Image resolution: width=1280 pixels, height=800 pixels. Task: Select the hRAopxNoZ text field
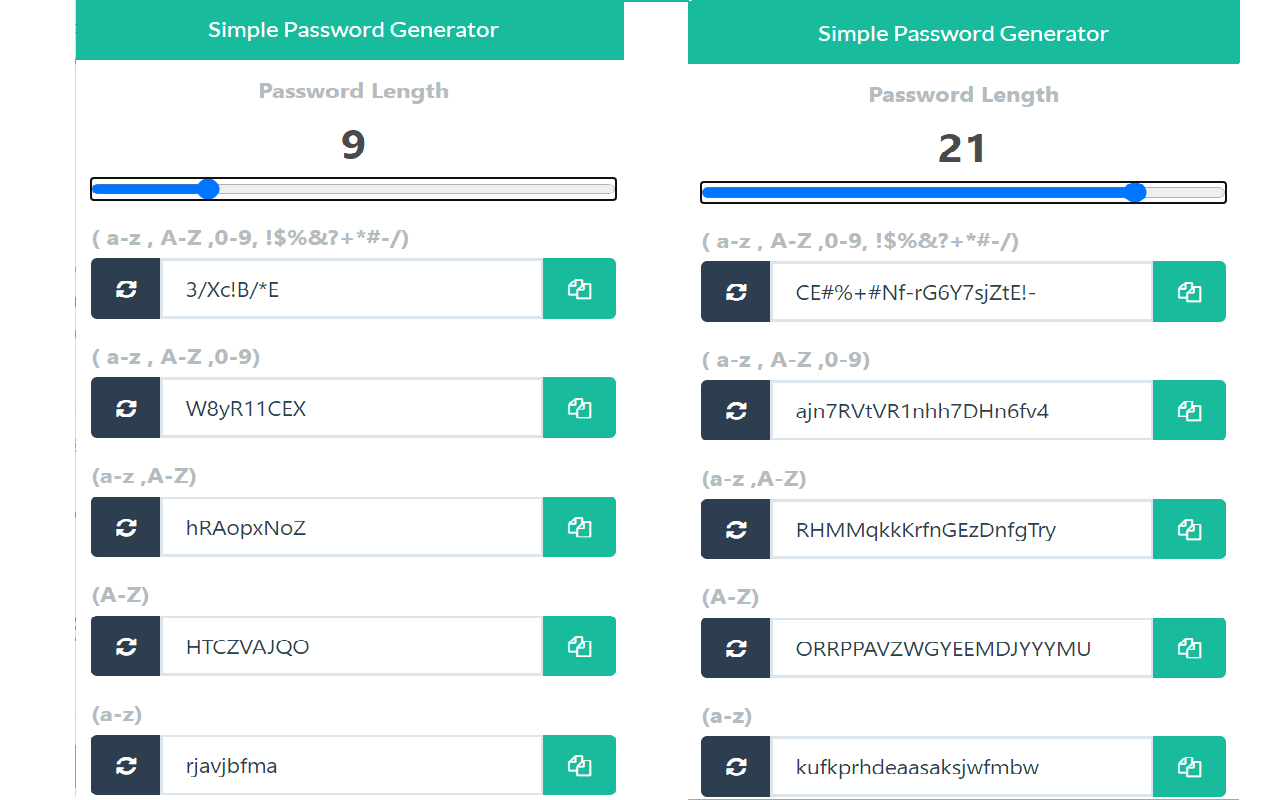tap(351, 527)
